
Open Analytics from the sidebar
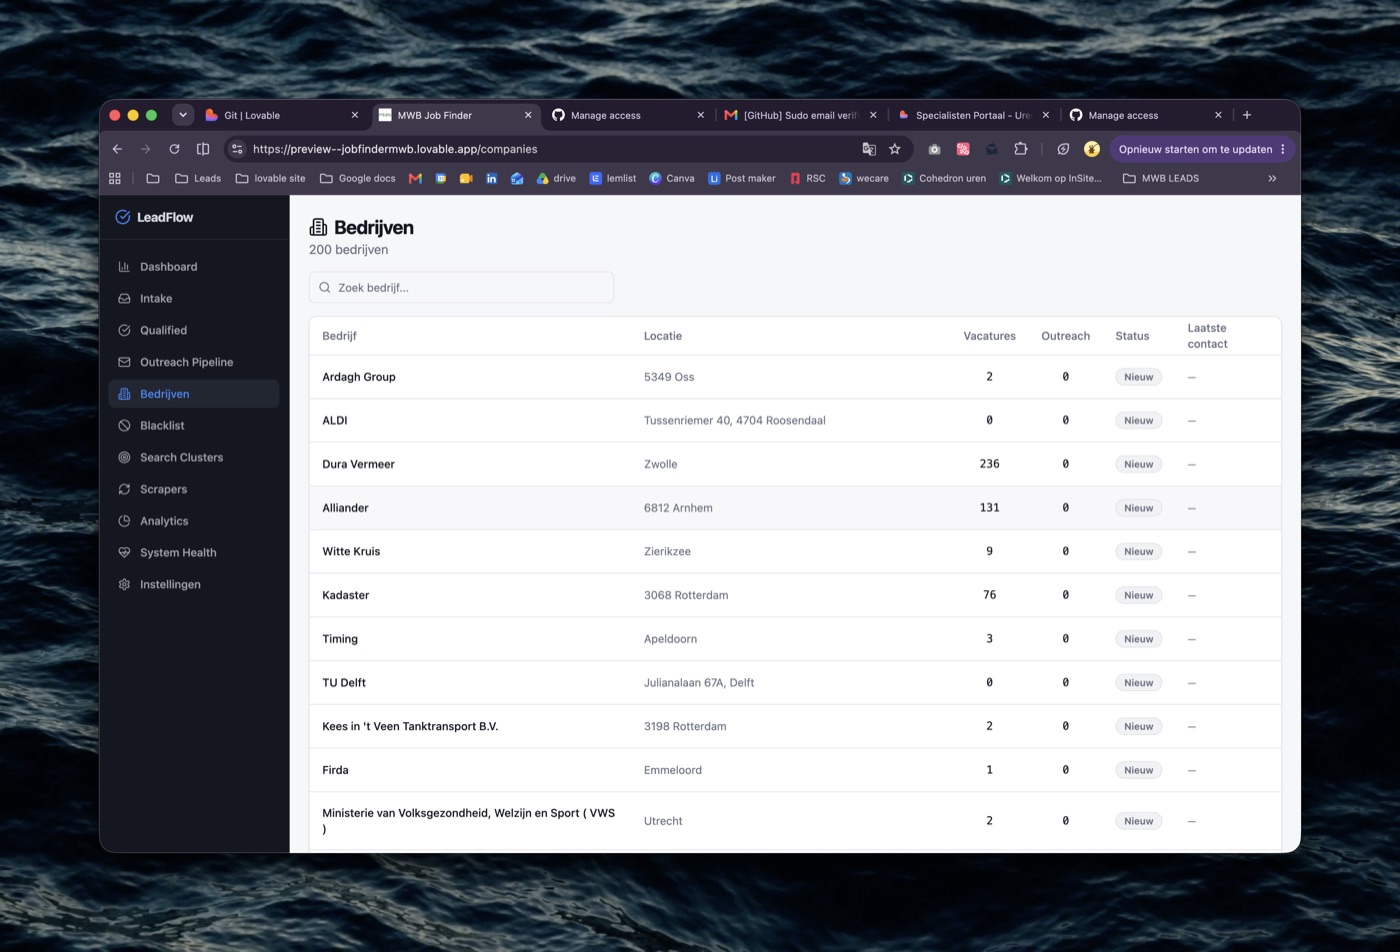point(194,521)
